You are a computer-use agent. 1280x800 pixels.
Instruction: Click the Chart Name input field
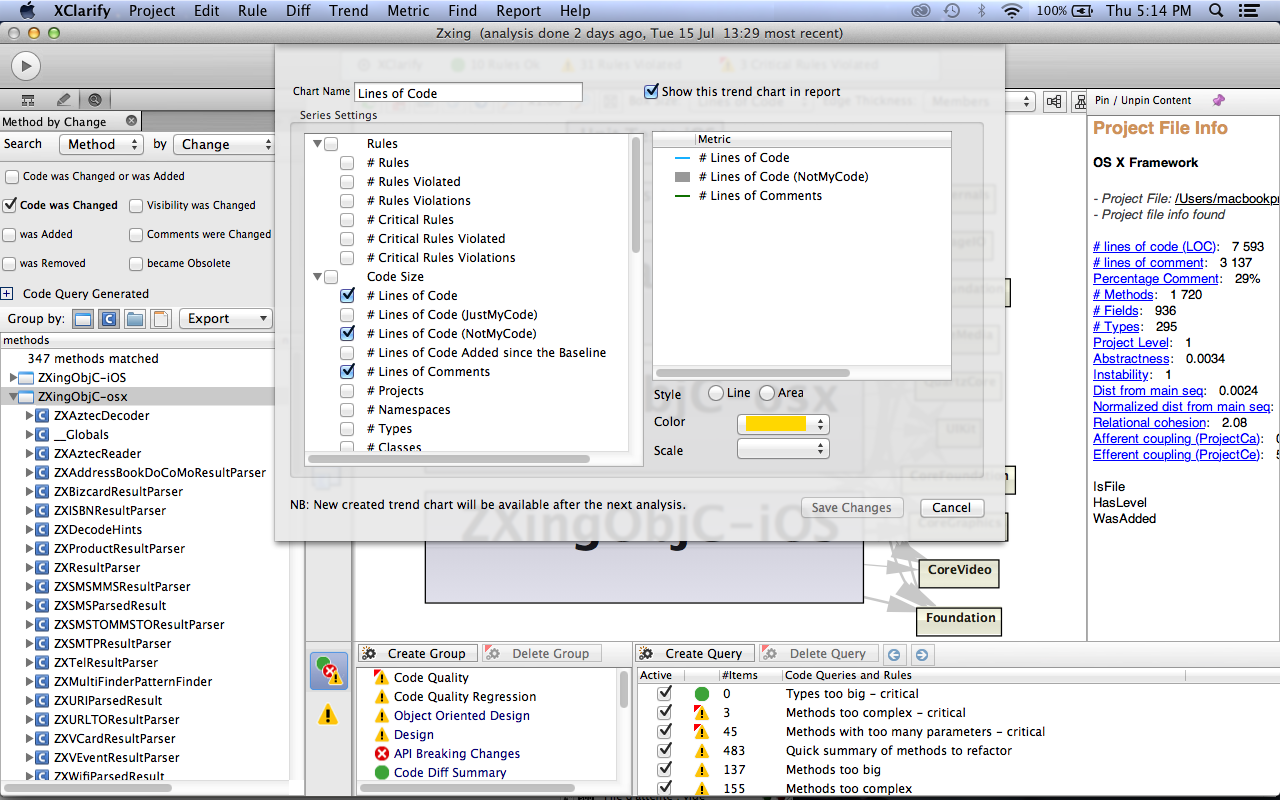coord(468,93)
